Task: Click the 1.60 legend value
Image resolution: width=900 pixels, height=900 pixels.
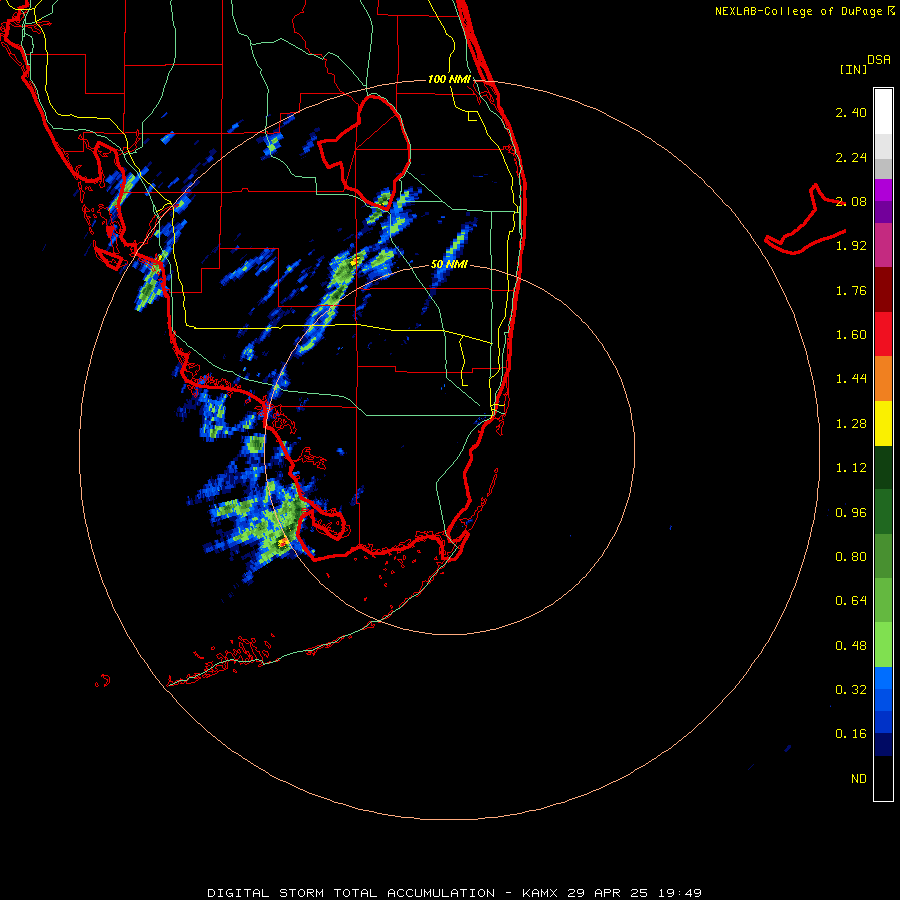Action: pyautogui.click(x=851, y=335)
